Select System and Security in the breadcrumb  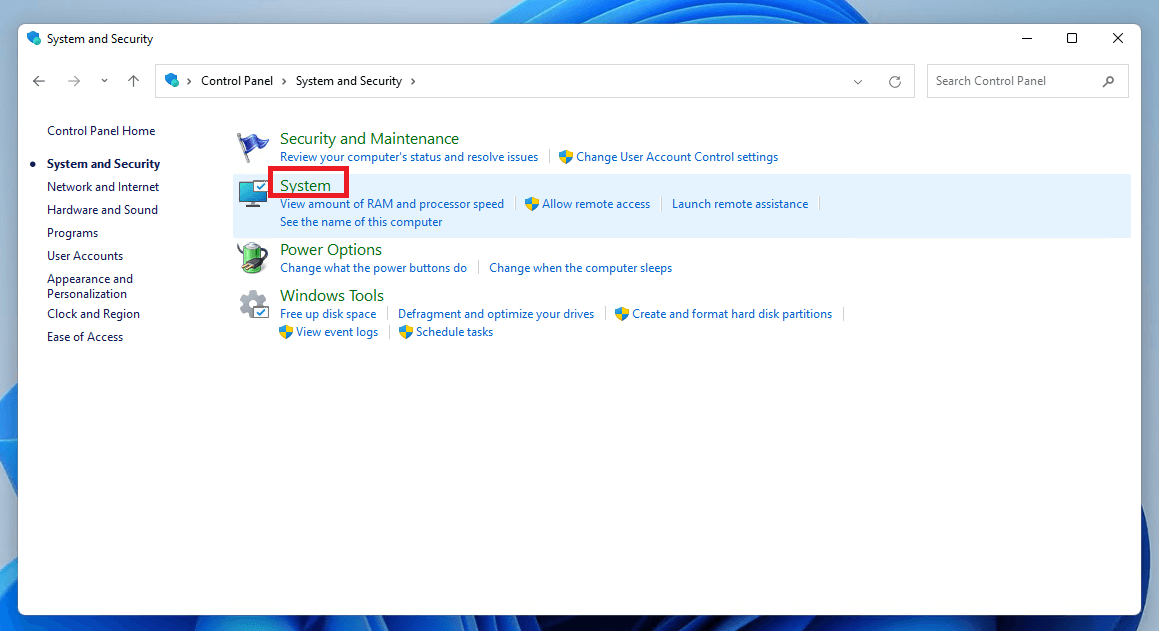[x=349, y=81]
